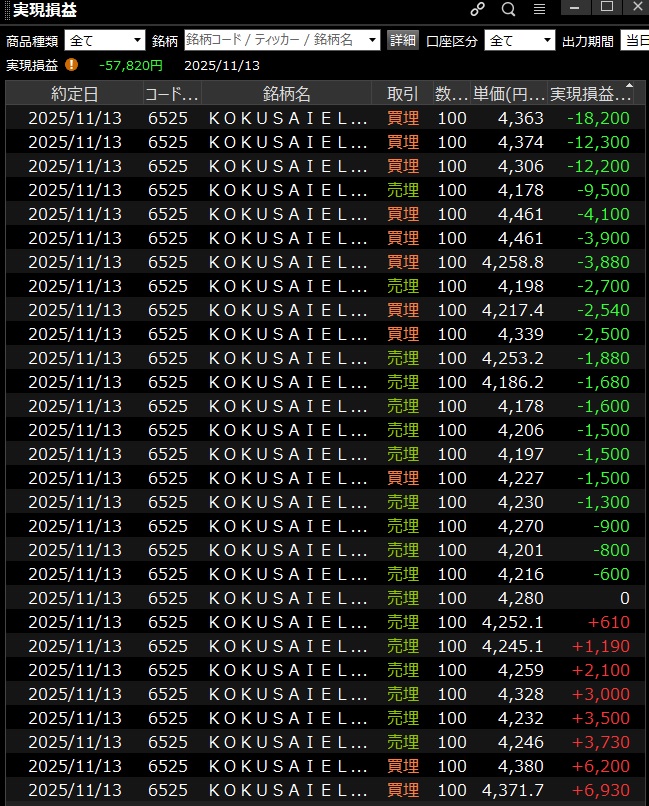Expand the 商品種類 dropdown
This screenshot has width=649, height=806.
(105, 40)
